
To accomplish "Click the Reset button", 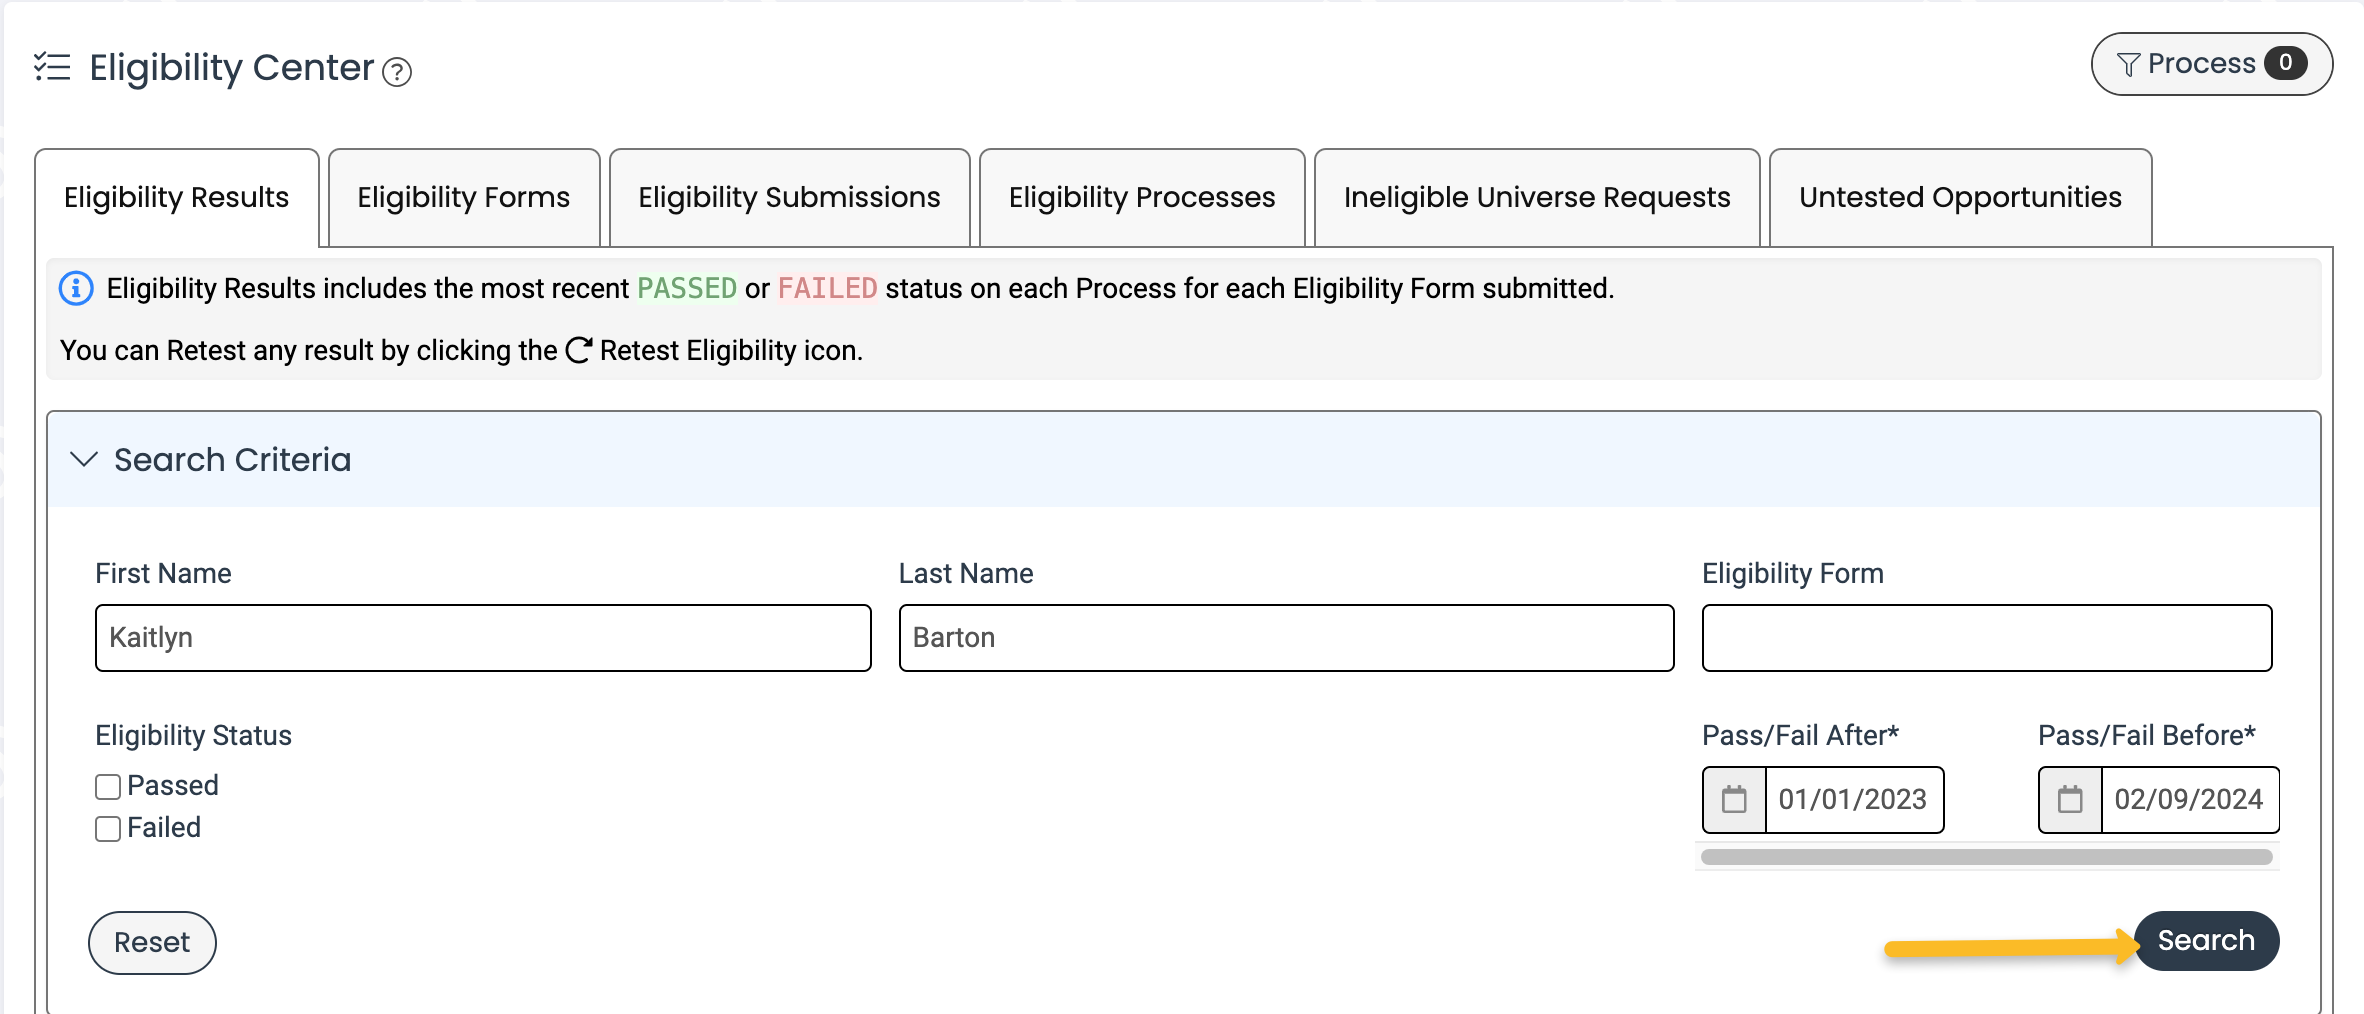I will point(152,942).
